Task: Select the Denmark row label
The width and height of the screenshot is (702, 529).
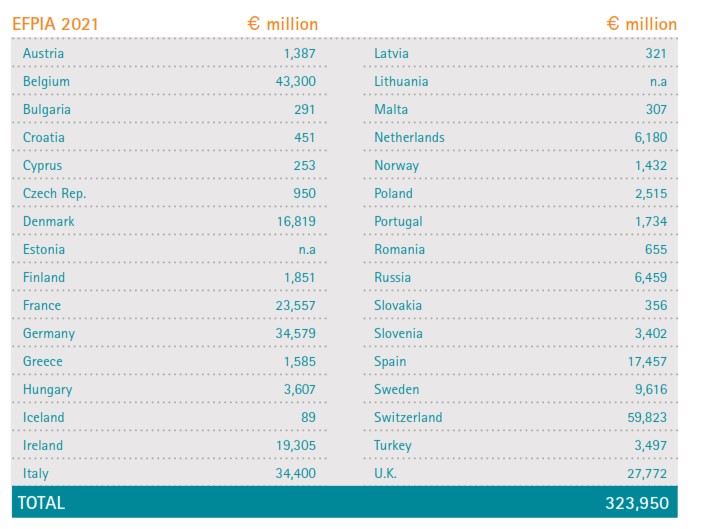Action: click(x=49, y=221)
